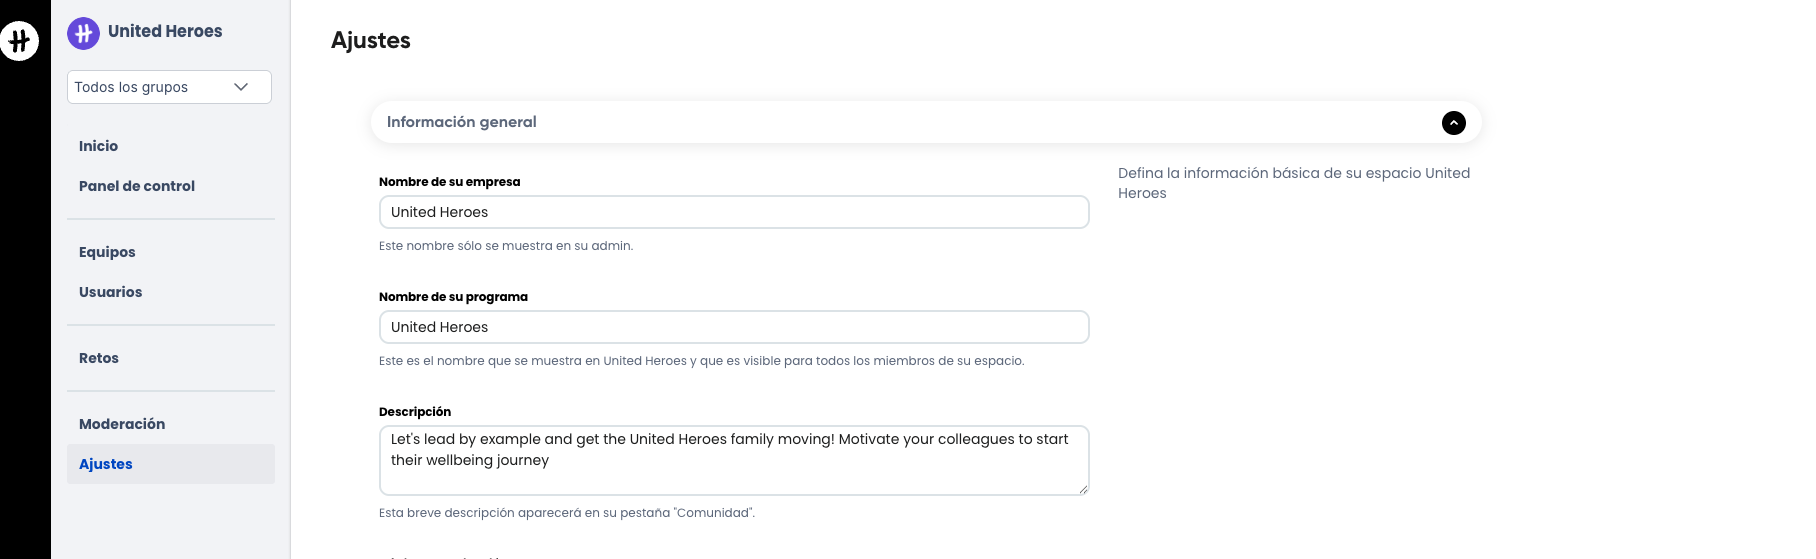Click the Descripción label

pyautogui.click(x=415, y=412)
